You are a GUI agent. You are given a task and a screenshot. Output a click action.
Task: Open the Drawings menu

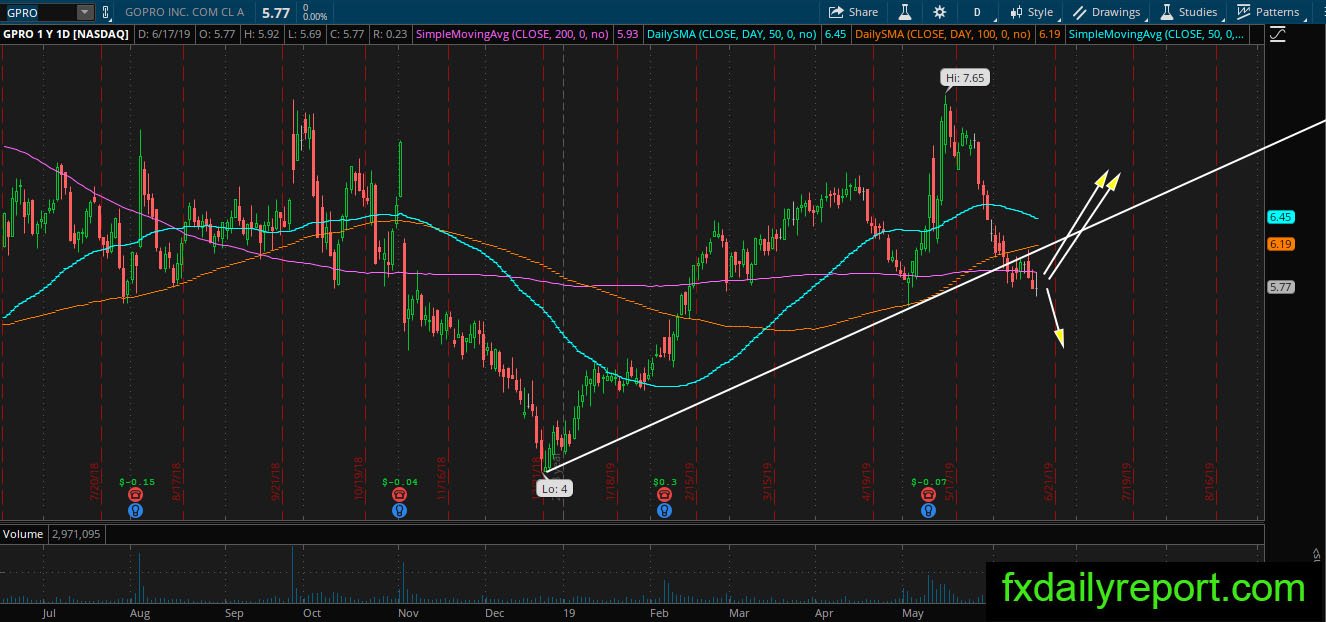pos(1107,12)
